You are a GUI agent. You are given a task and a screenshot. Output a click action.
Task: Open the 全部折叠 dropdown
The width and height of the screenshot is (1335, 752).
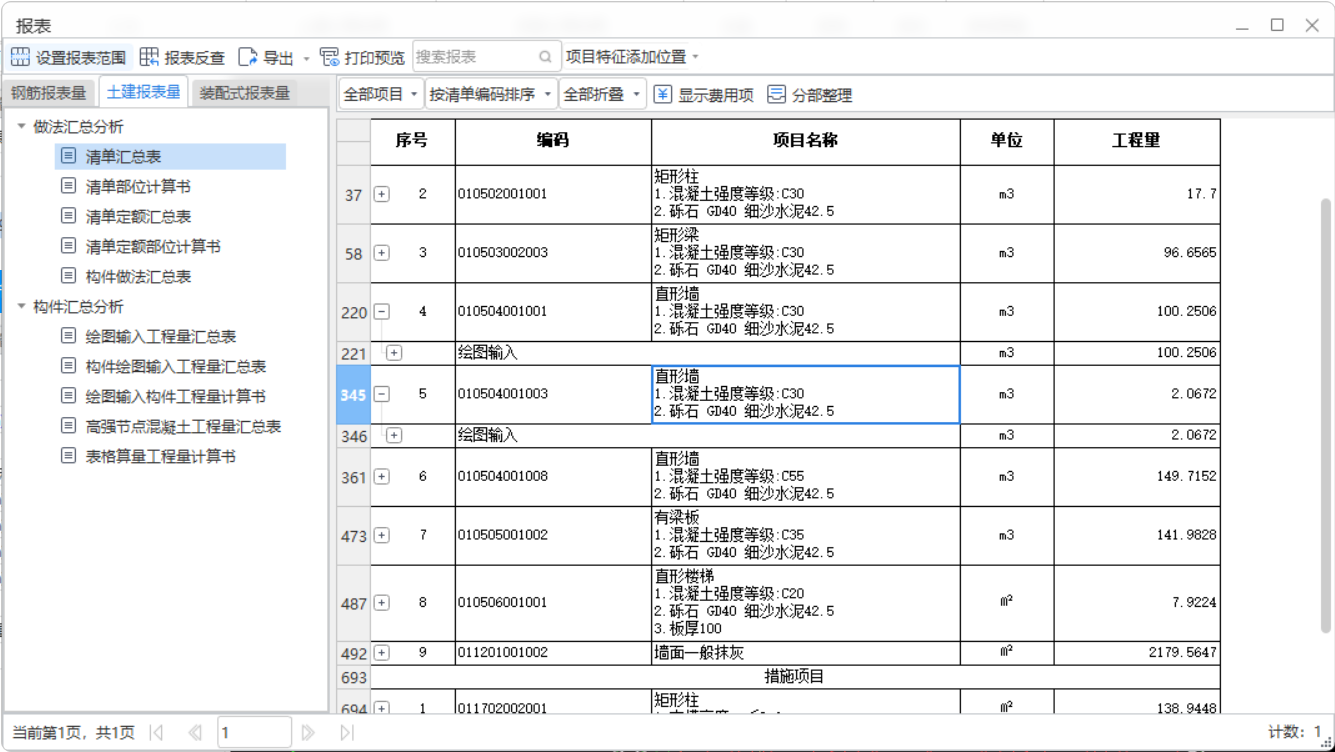602,94
